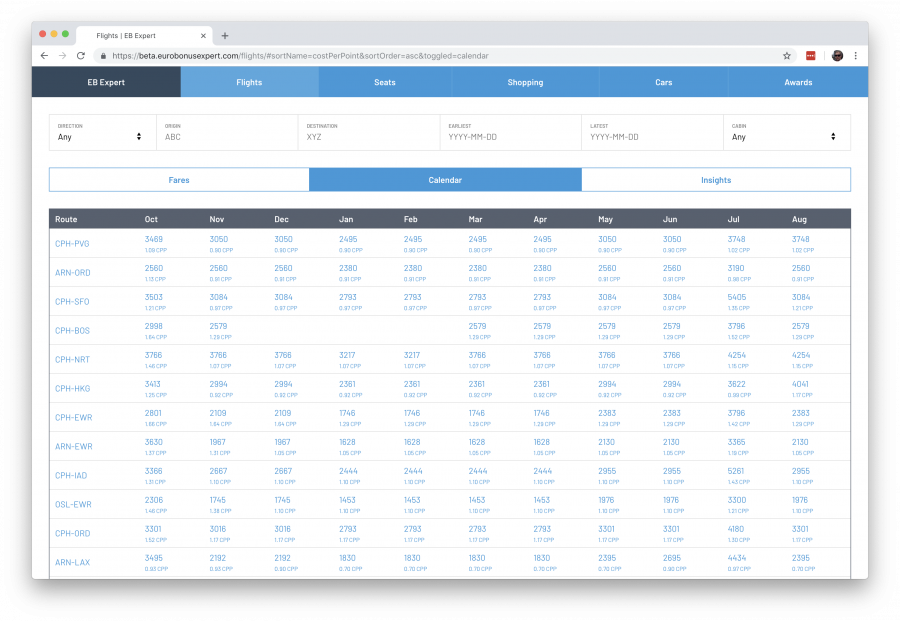Image resolution: width=900 pixels, height=621 pixels.
Task: Click the Earliest date input field
Action: pos(510,137)
